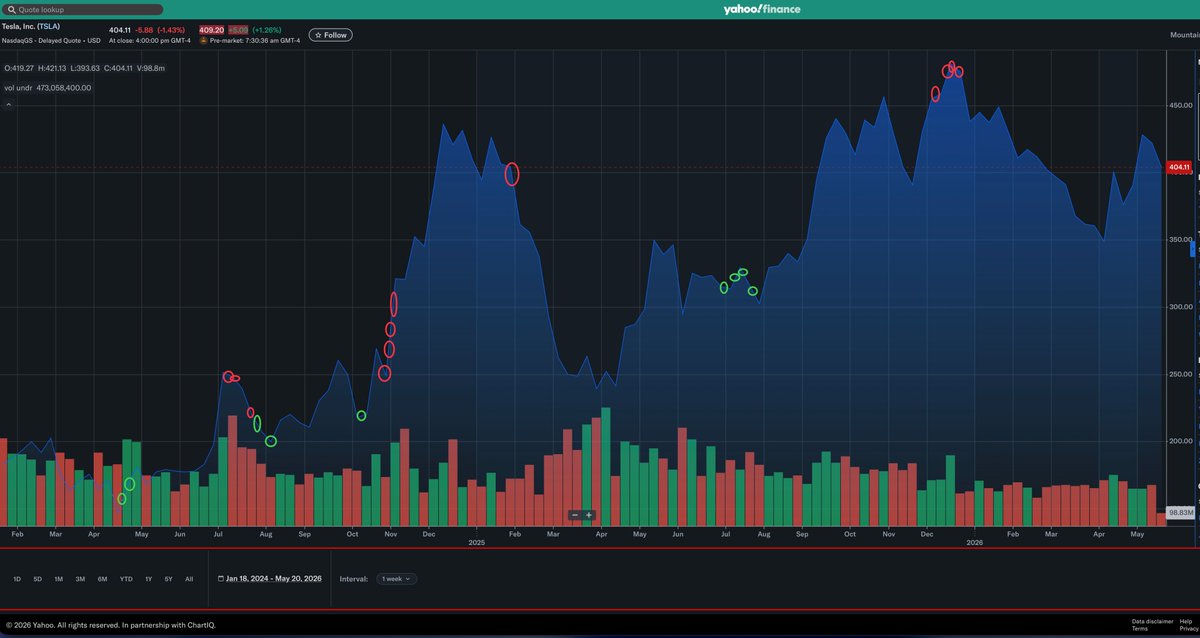Select the 1Y range
The width and height of the screenshot is (1200, 638).
point(149,579)
